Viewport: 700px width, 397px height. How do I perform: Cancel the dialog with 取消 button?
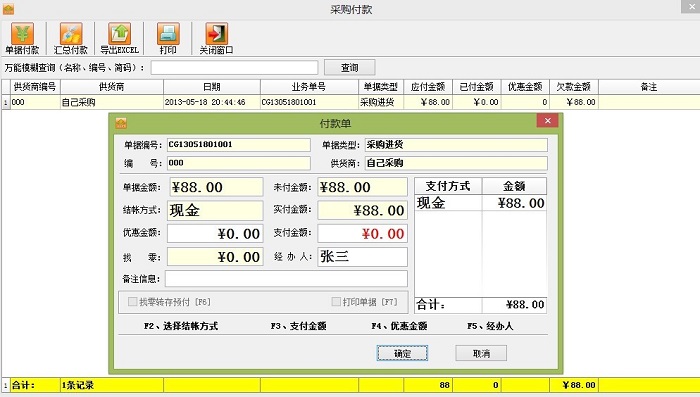point(481,353)
